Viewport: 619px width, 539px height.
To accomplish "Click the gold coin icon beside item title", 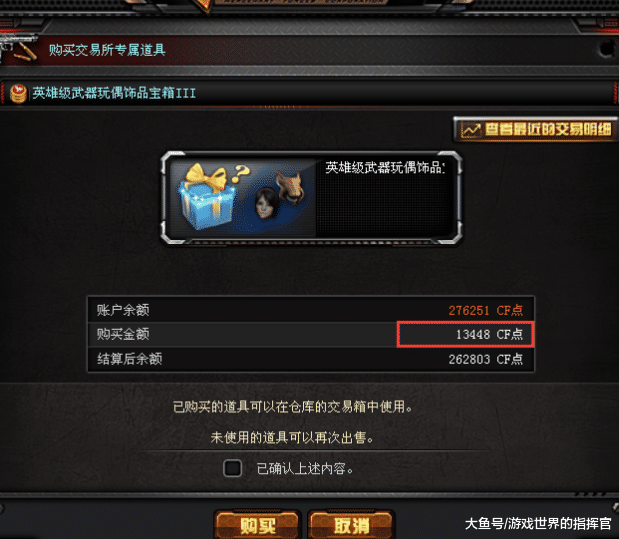I will pos(18,93).
